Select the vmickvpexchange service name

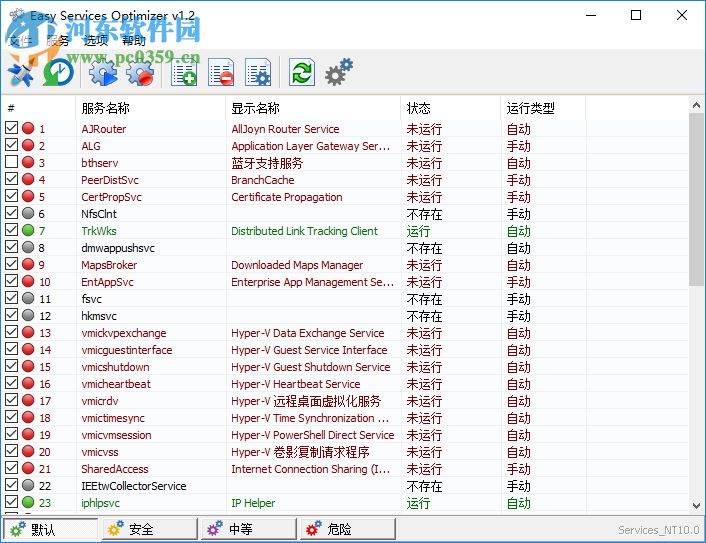pos(124,333)
